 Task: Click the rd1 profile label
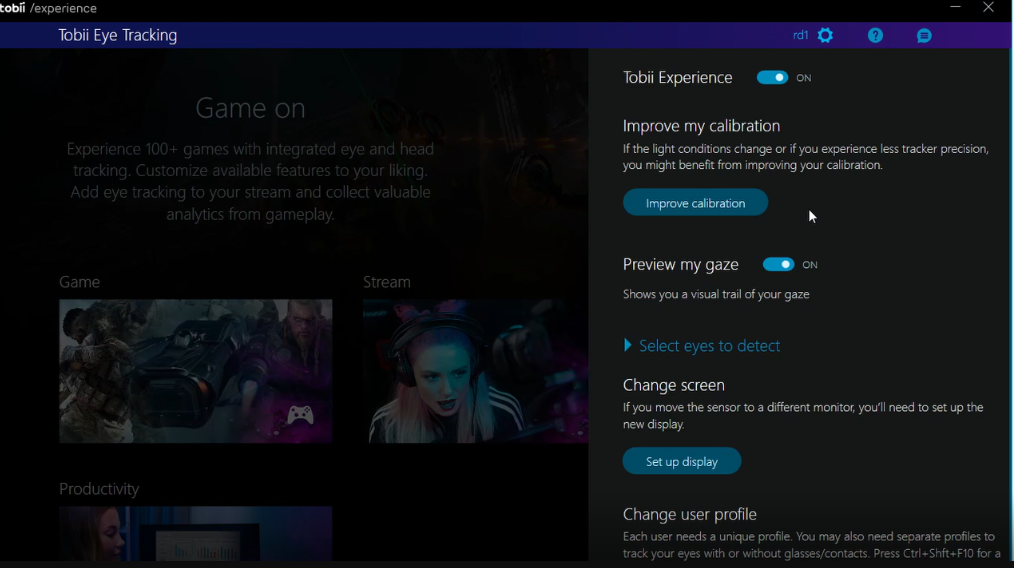point(801,36)
